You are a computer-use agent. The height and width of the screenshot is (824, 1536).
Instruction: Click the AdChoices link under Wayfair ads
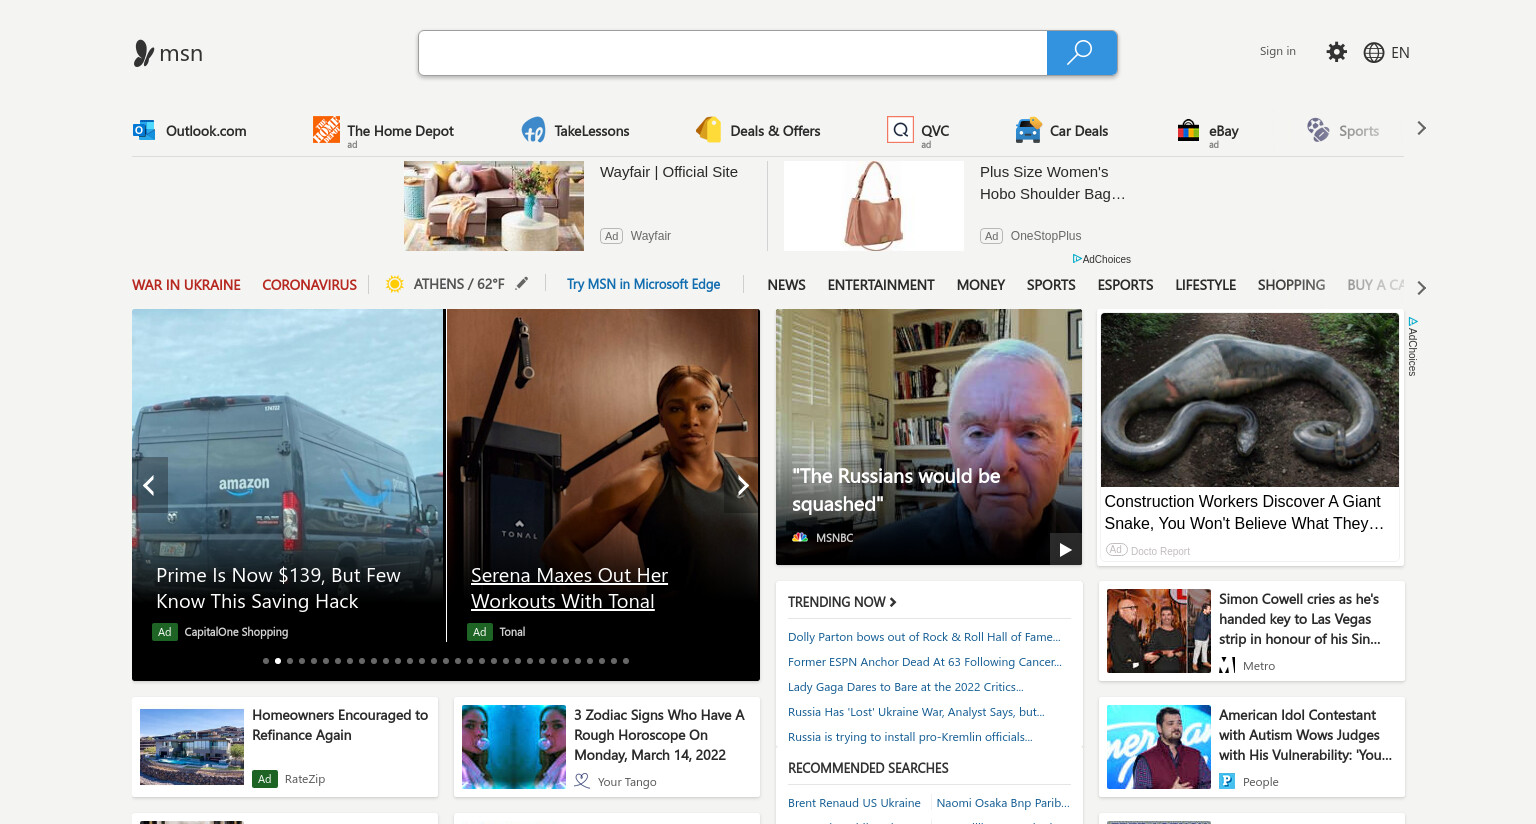[x=1102, y=259]
